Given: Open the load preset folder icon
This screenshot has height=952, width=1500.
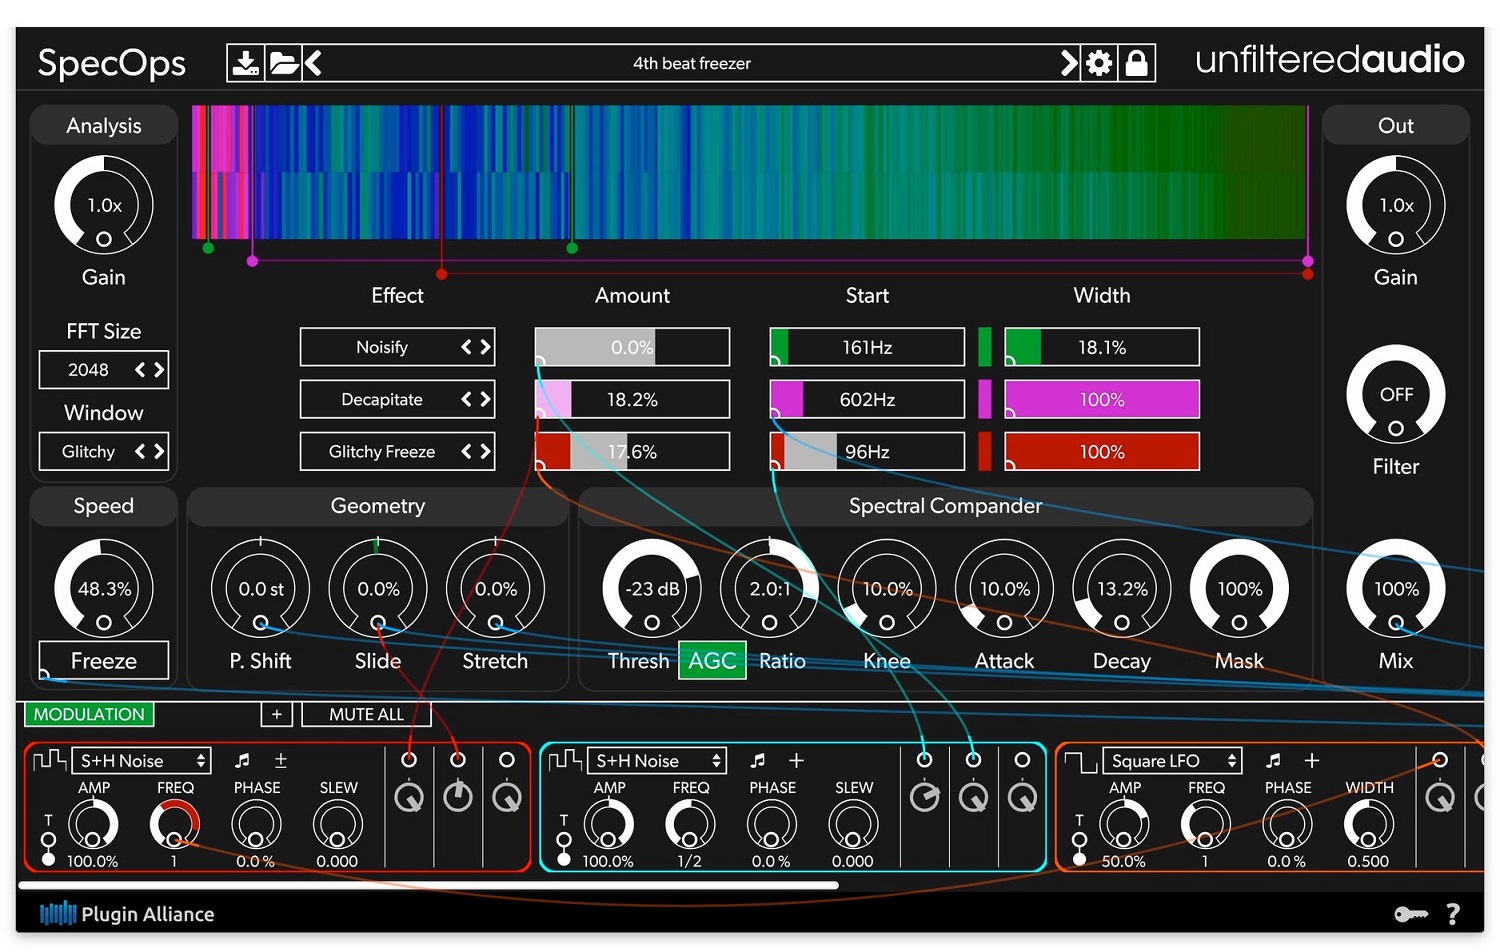Looking at the screenshot, I should click(283, 63).
